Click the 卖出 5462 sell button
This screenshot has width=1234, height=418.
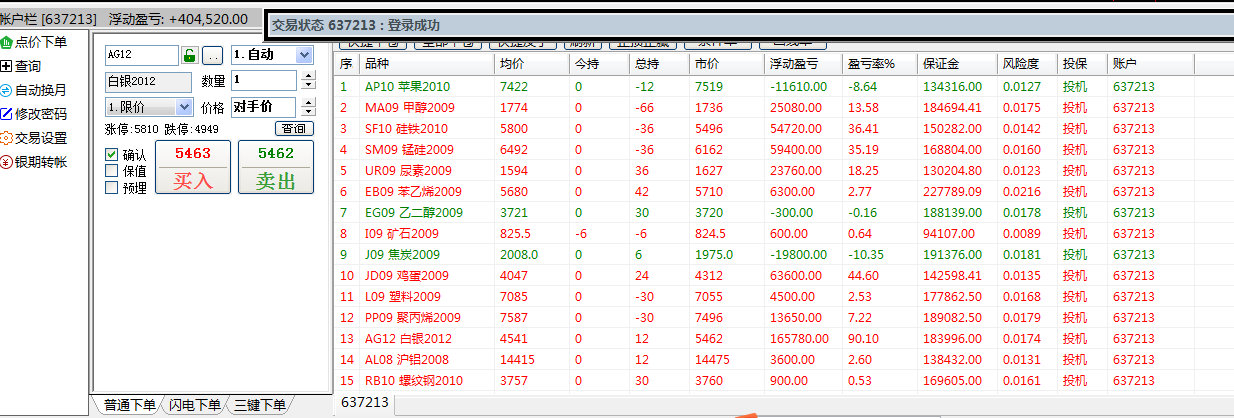point(276,167)
